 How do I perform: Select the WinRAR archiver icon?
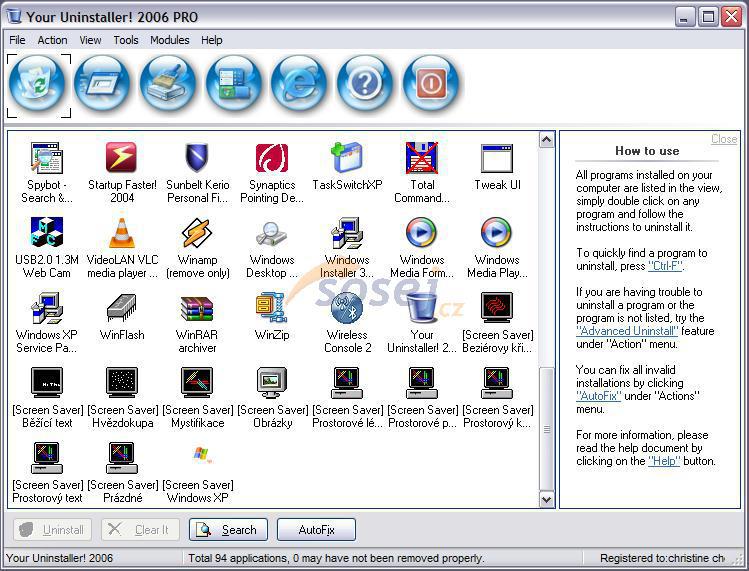(197, 308)
